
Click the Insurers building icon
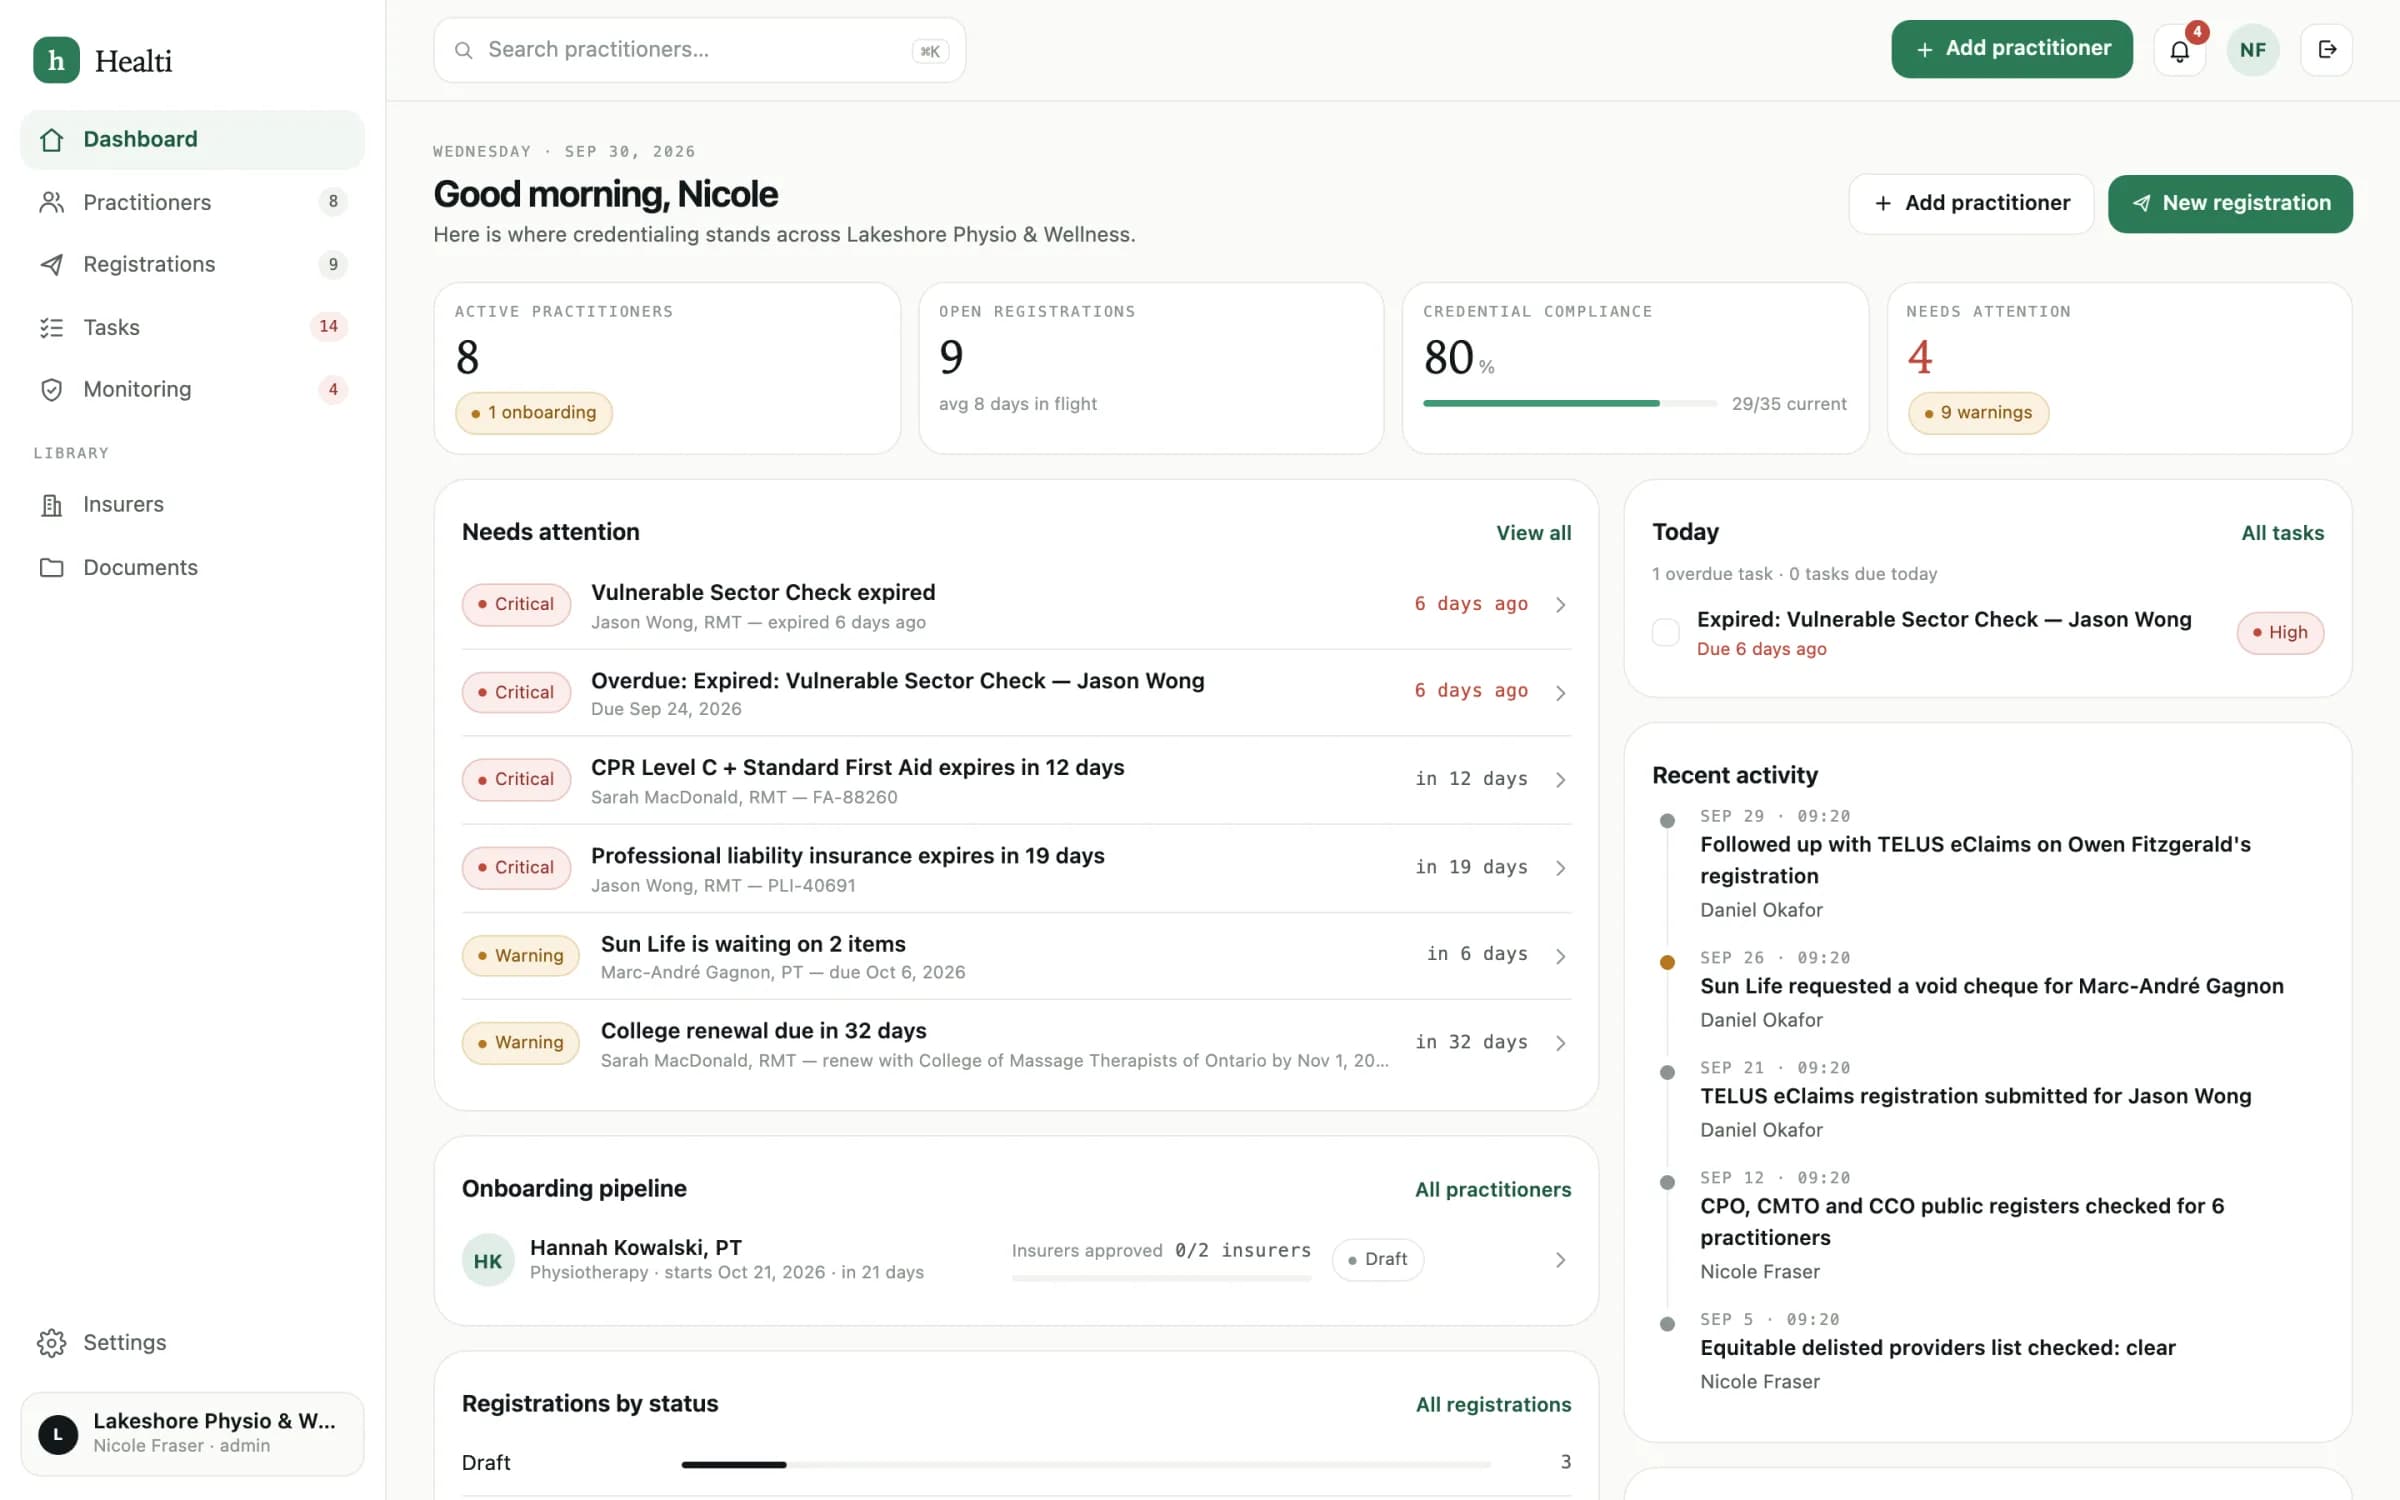[52, 505]
